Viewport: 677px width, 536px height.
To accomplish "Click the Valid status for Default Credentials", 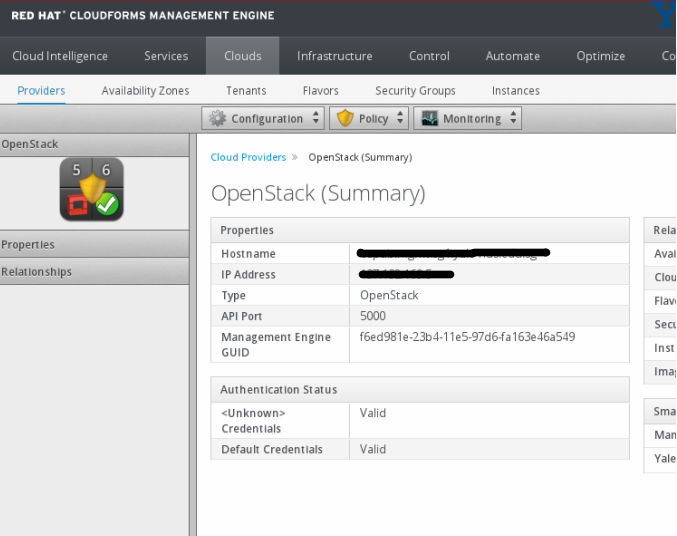I will (373, 449).
